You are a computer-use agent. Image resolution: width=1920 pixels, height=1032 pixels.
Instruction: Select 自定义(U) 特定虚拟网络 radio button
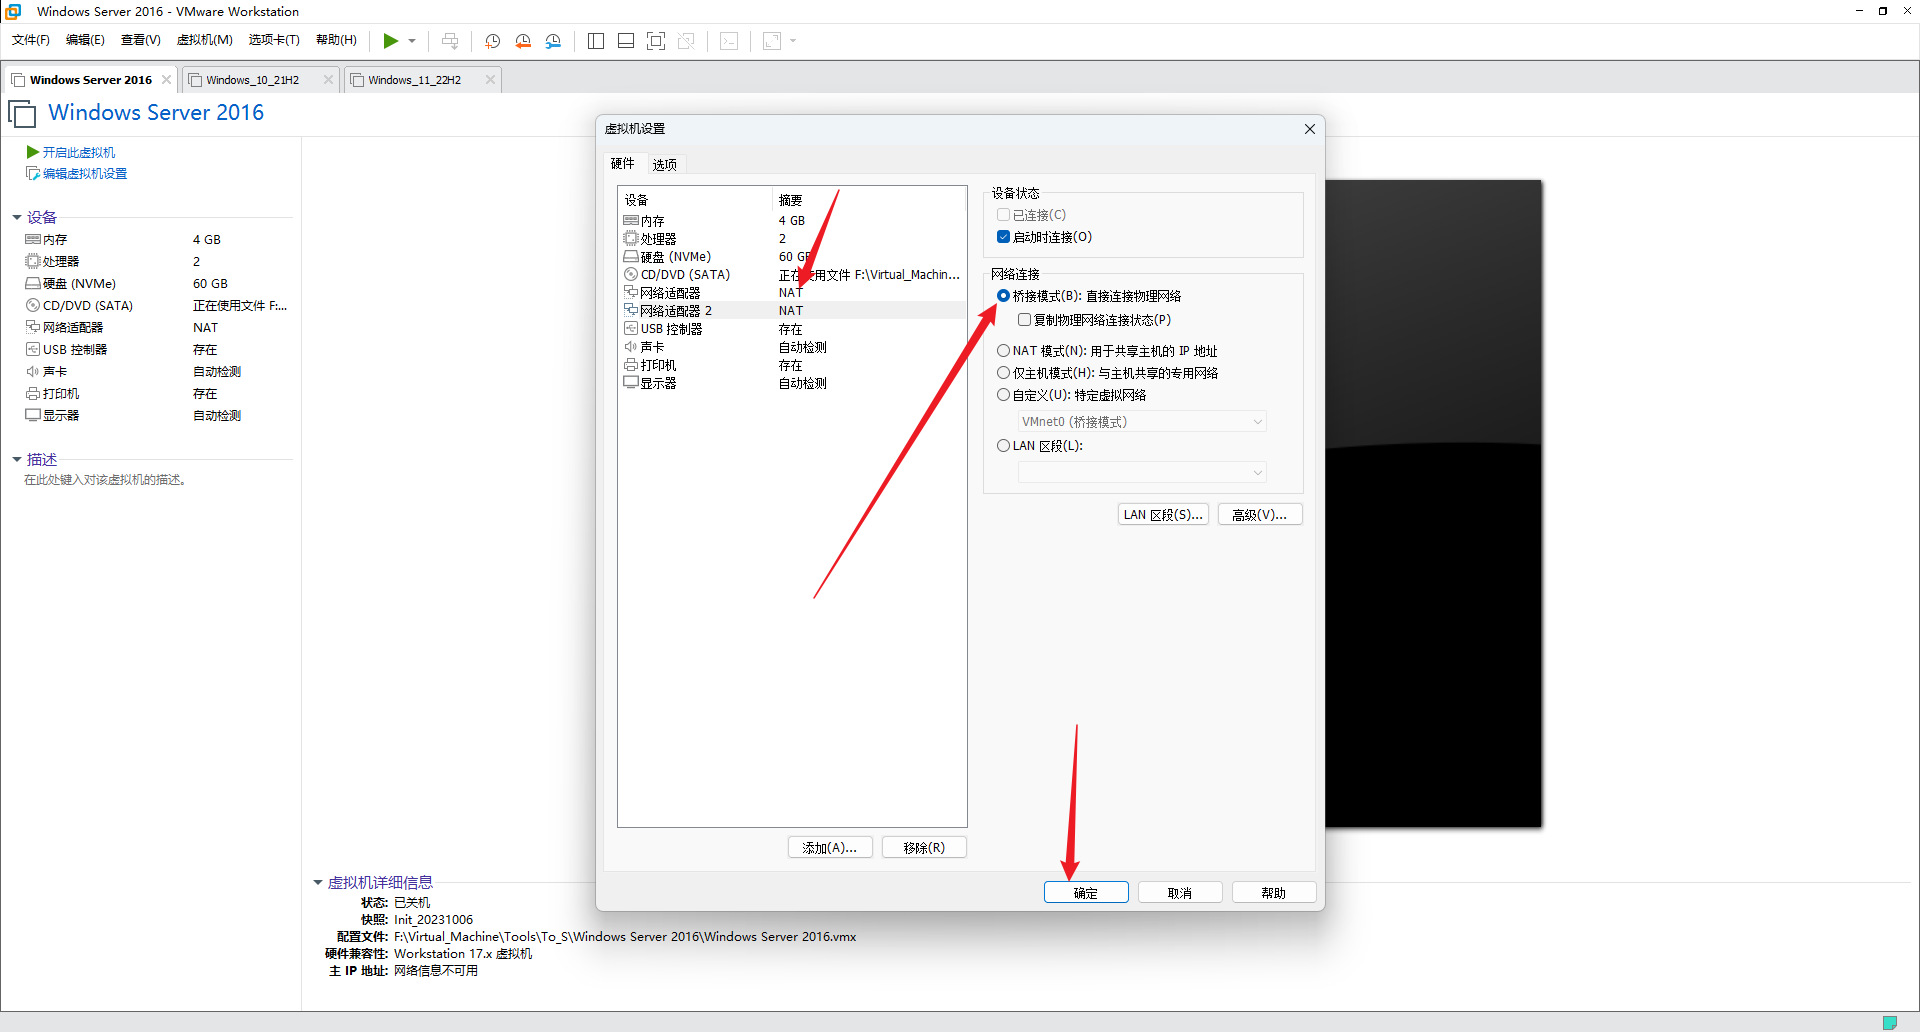click(1003, 395)
